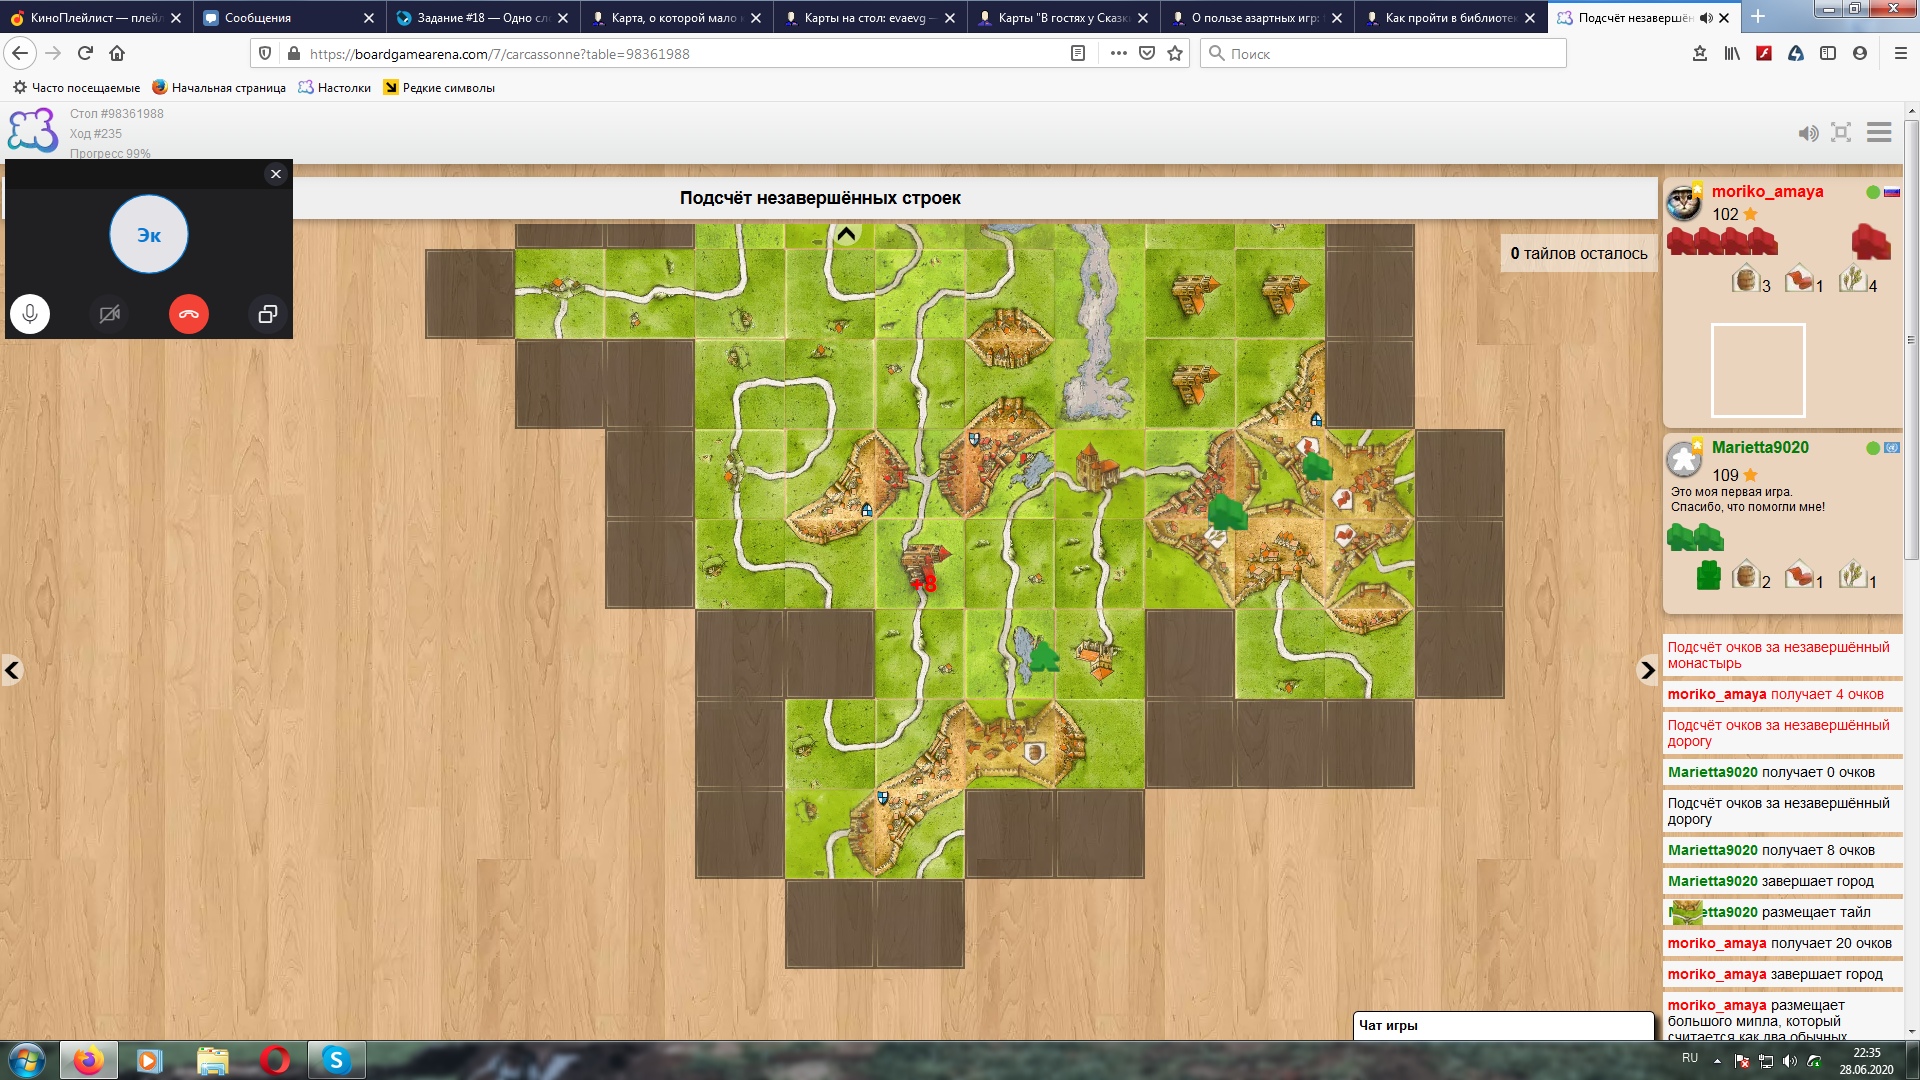1920x1080 pixels.
Task: Click Marietta9020 barrel goods counter
Action: (x=1751, y=576)
